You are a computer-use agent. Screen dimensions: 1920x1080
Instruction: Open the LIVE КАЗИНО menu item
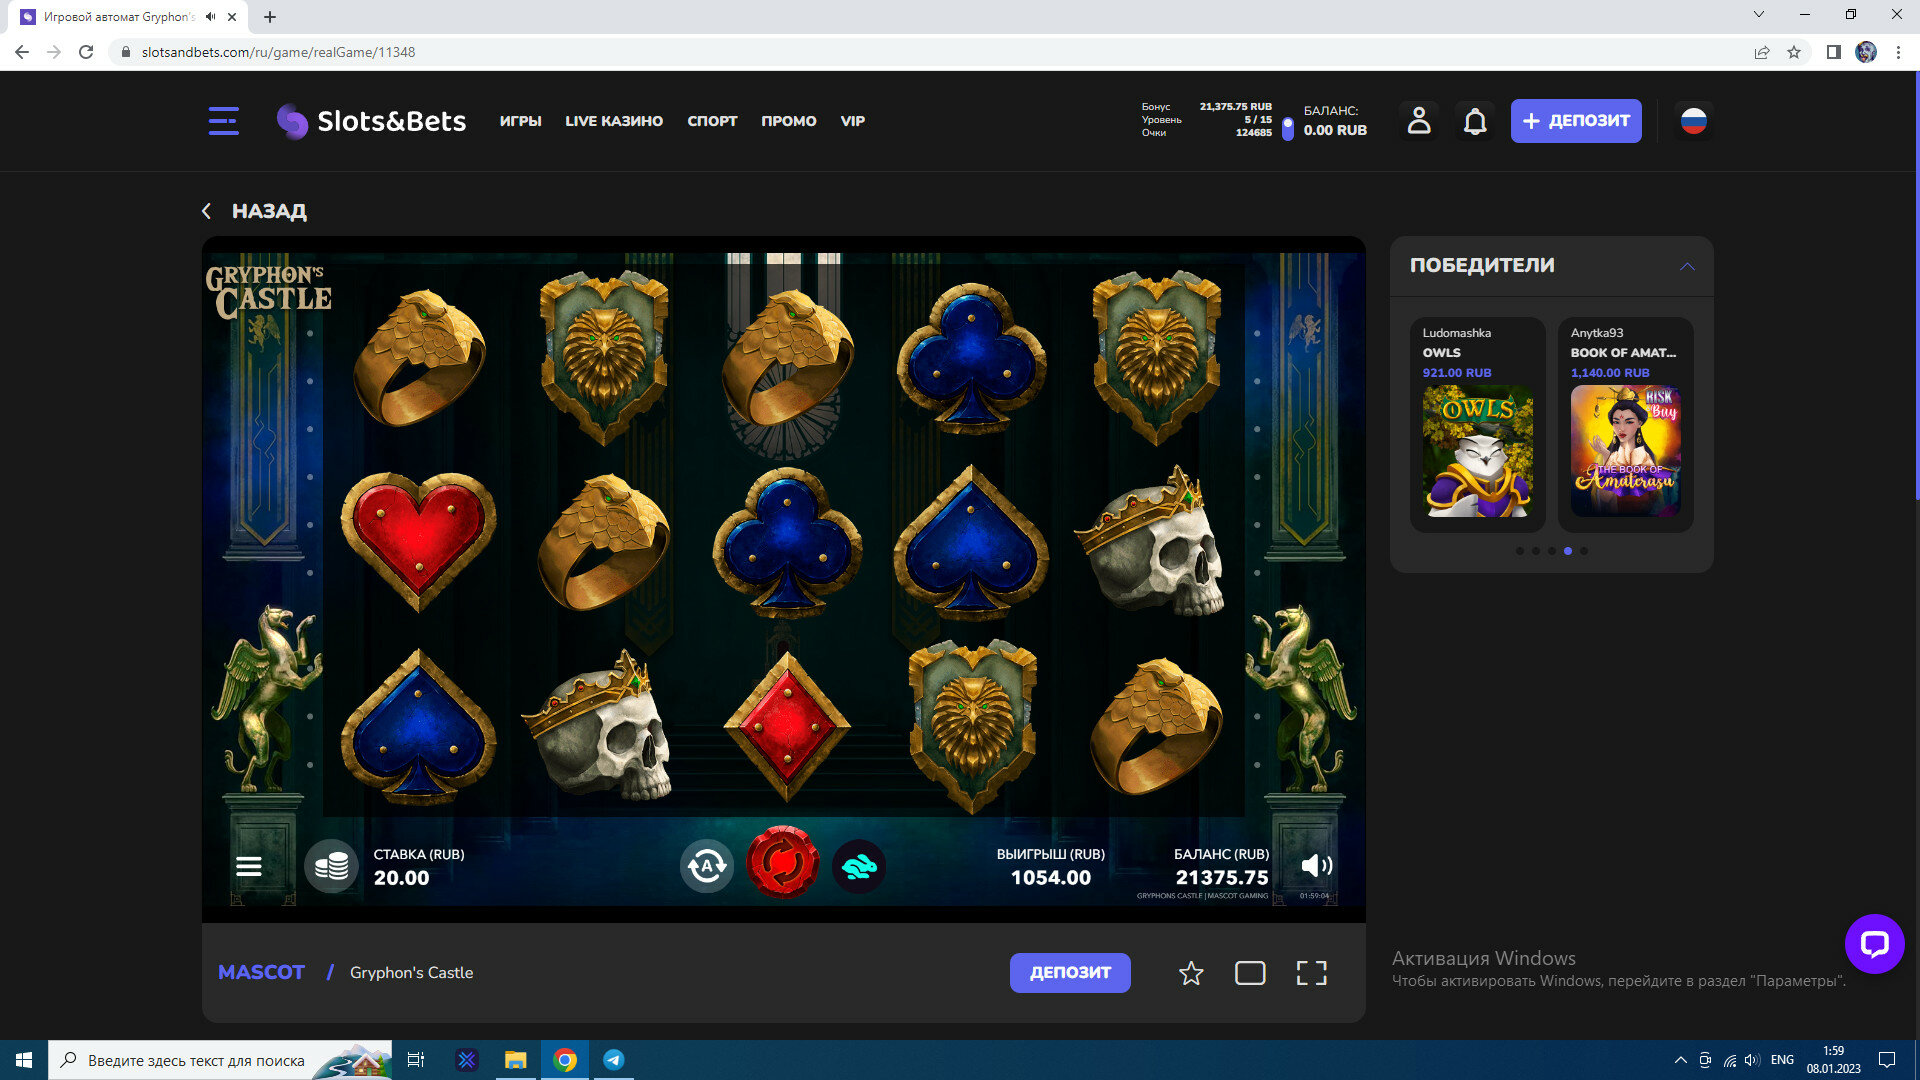coord(614,121)
